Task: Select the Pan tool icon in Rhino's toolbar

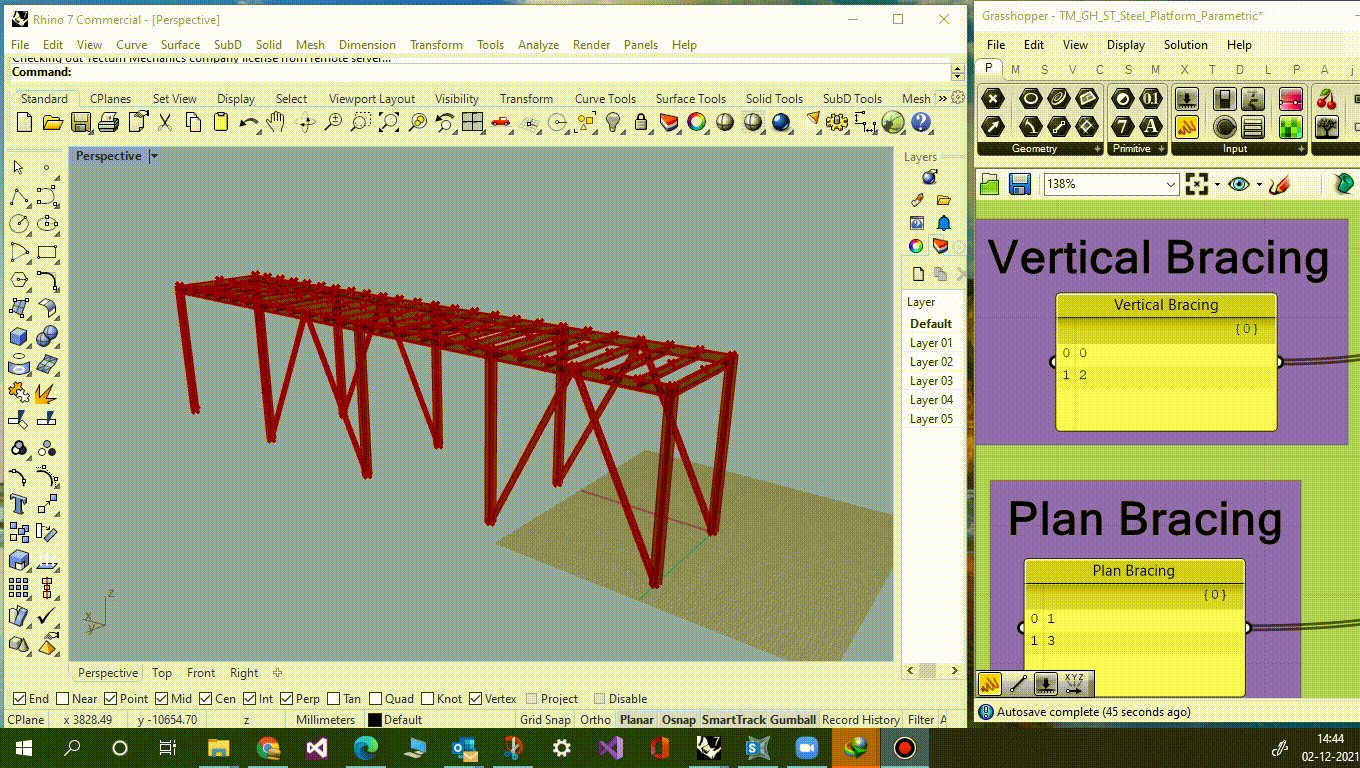Action: coord(276,122)
